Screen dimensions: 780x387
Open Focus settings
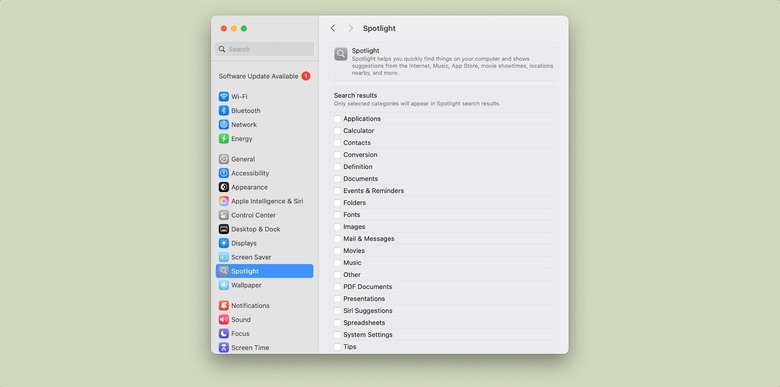(264, 333)
